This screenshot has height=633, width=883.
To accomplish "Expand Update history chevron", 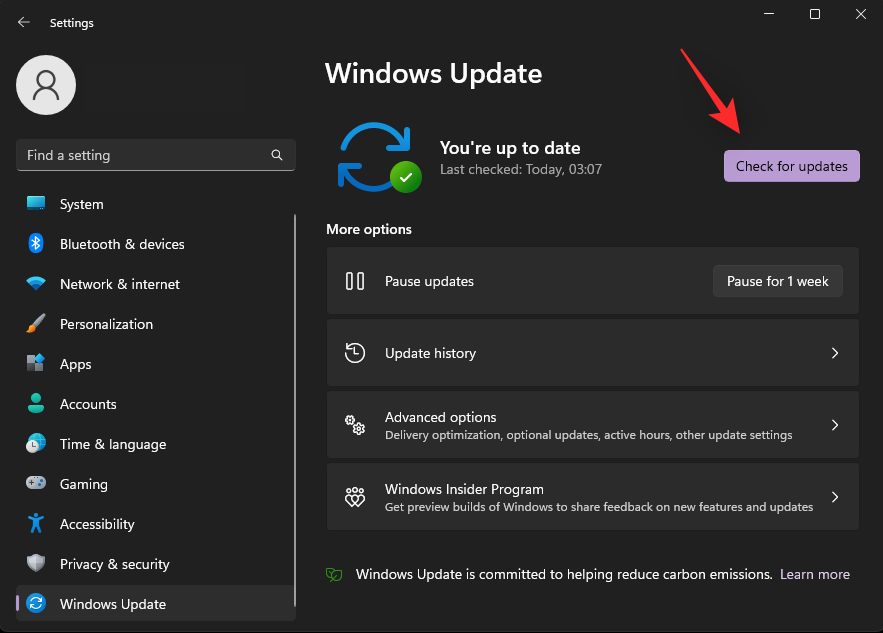I will (x=835, y=353).
